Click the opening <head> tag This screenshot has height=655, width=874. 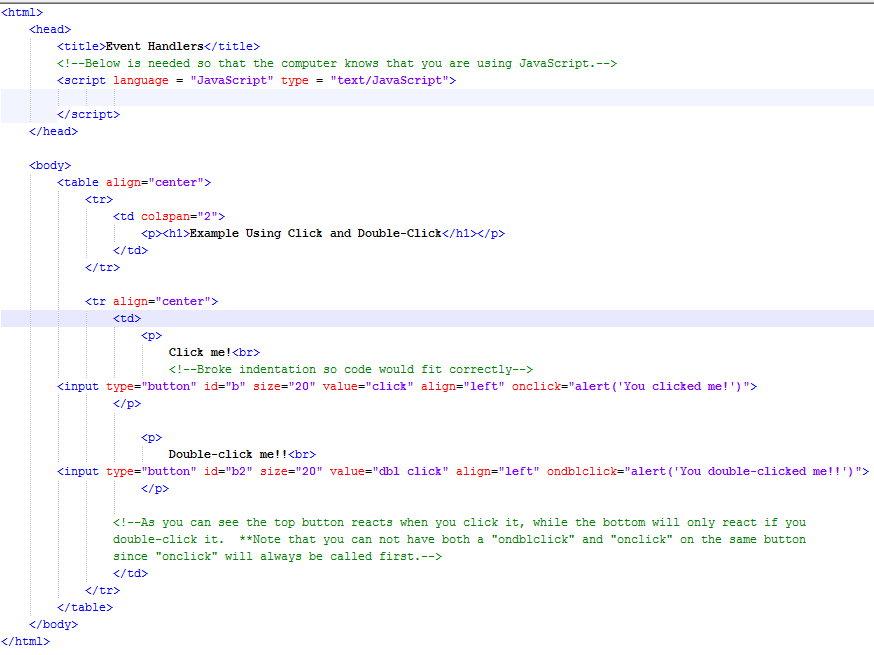coord(50,29)
